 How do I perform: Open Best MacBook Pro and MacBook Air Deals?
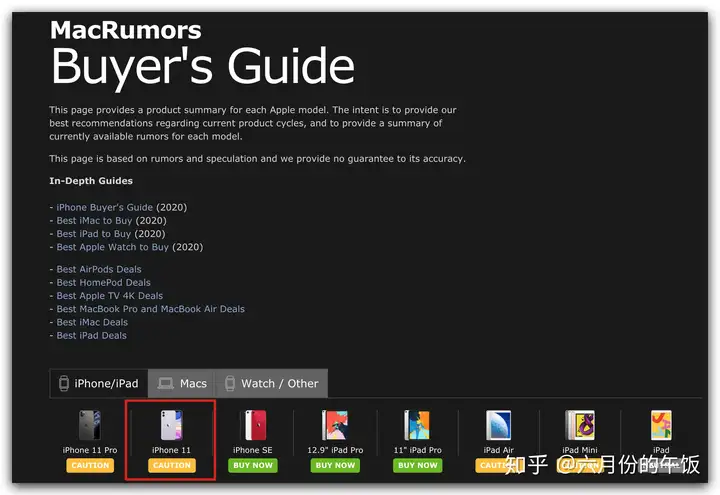[x=151, y=309]
